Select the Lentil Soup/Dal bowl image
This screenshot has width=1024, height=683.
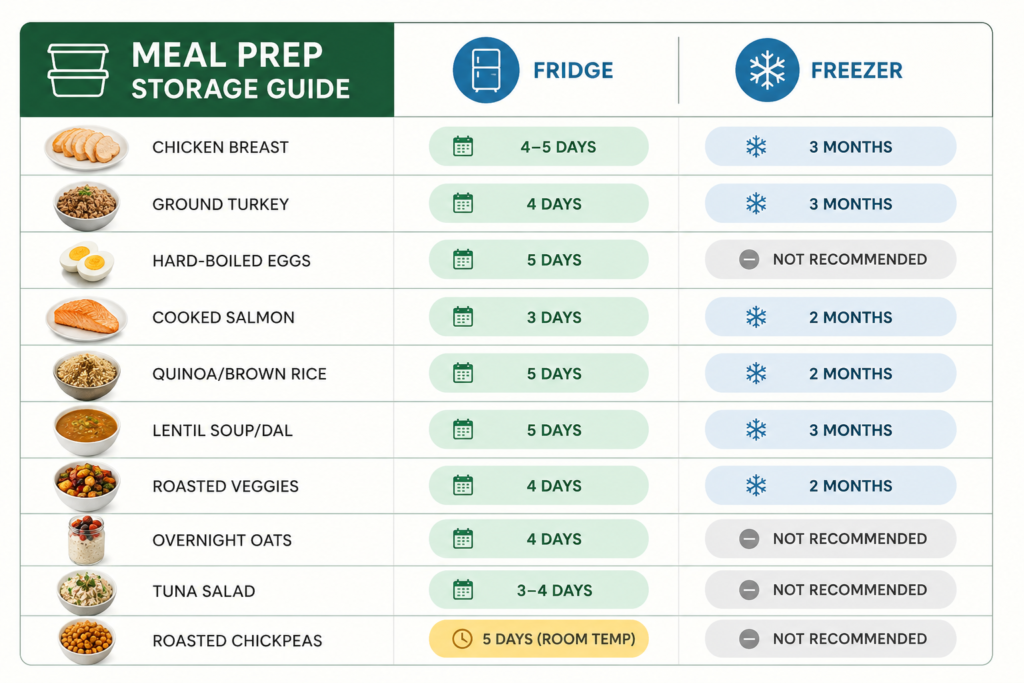coord(86,430)
